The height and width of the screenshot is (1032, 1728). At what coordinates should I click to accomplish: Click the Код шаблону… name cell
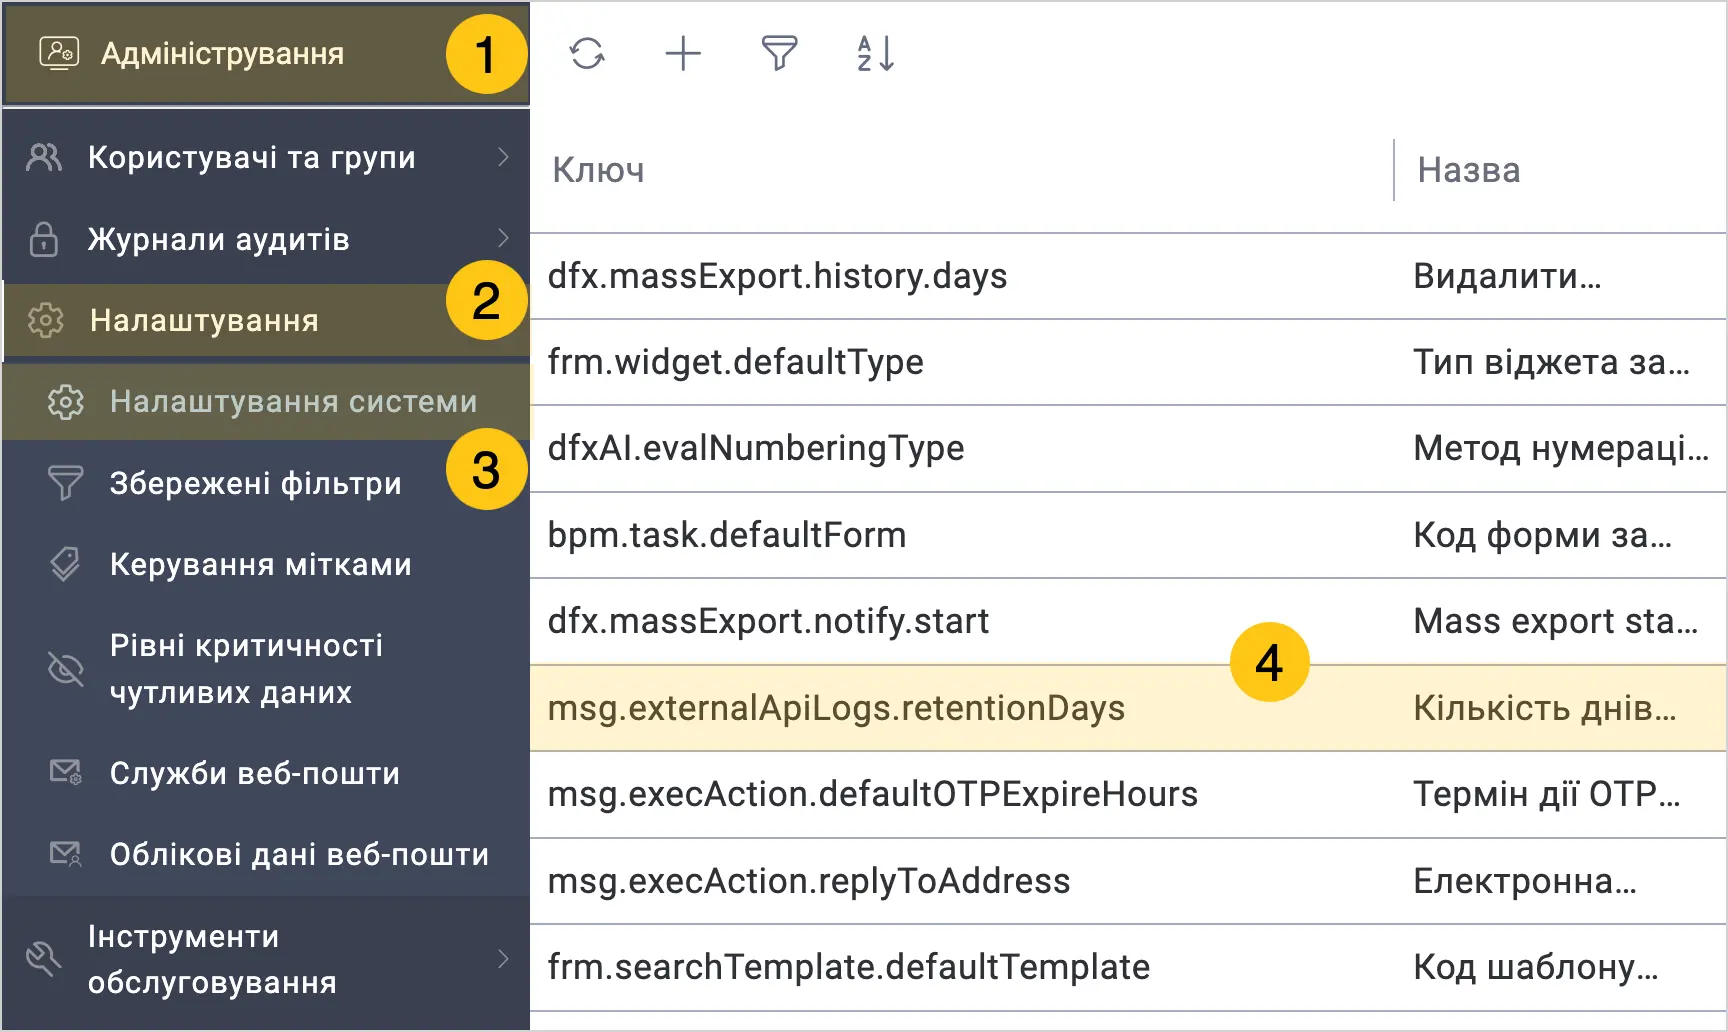point(1536,967)
